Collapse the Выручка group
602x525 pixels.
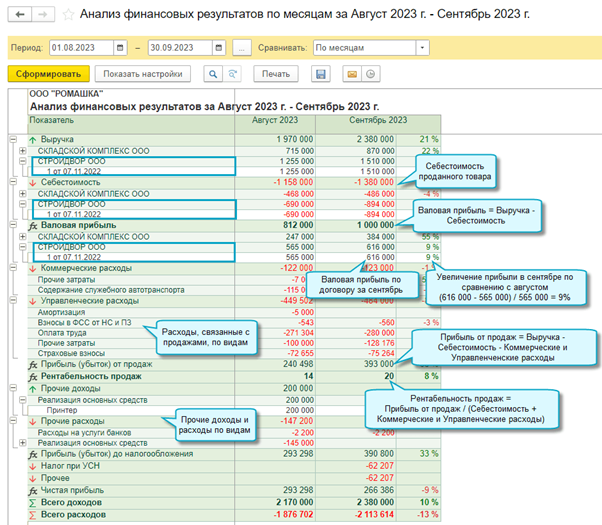pos(13,139)
